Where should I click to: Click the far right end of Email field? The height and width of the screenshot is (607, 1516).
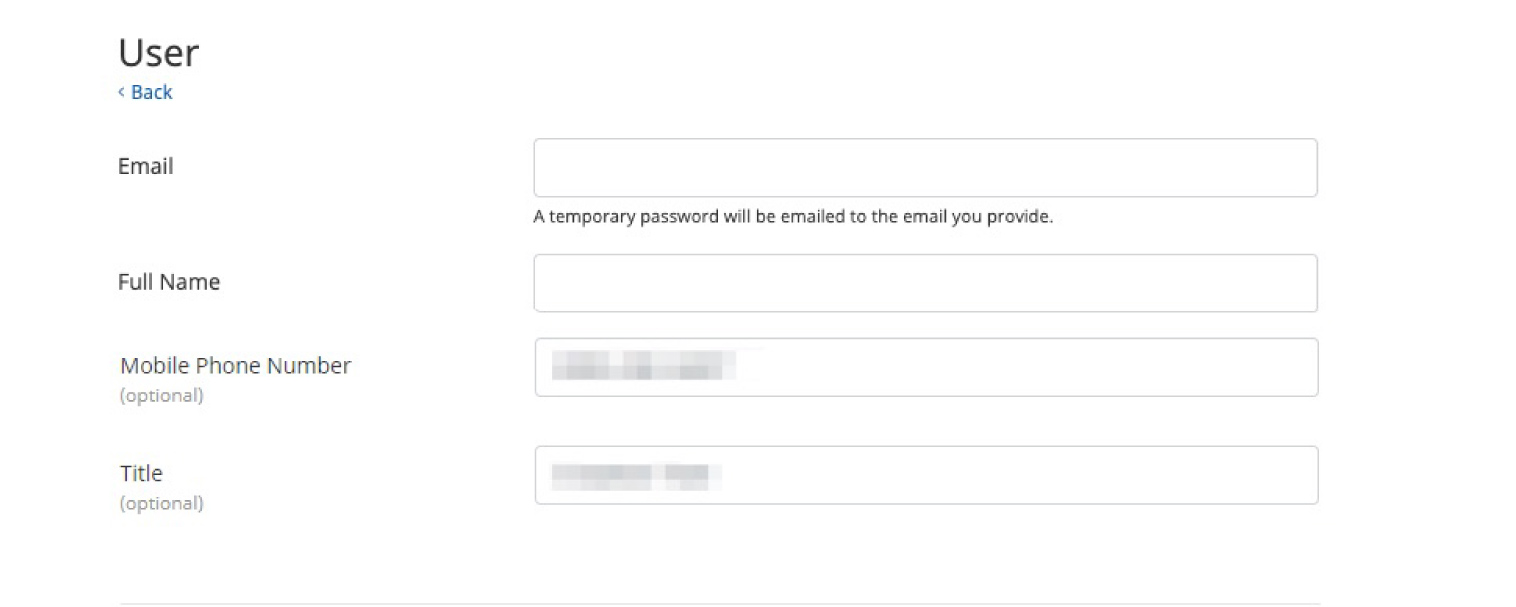tap(1298, 168)
